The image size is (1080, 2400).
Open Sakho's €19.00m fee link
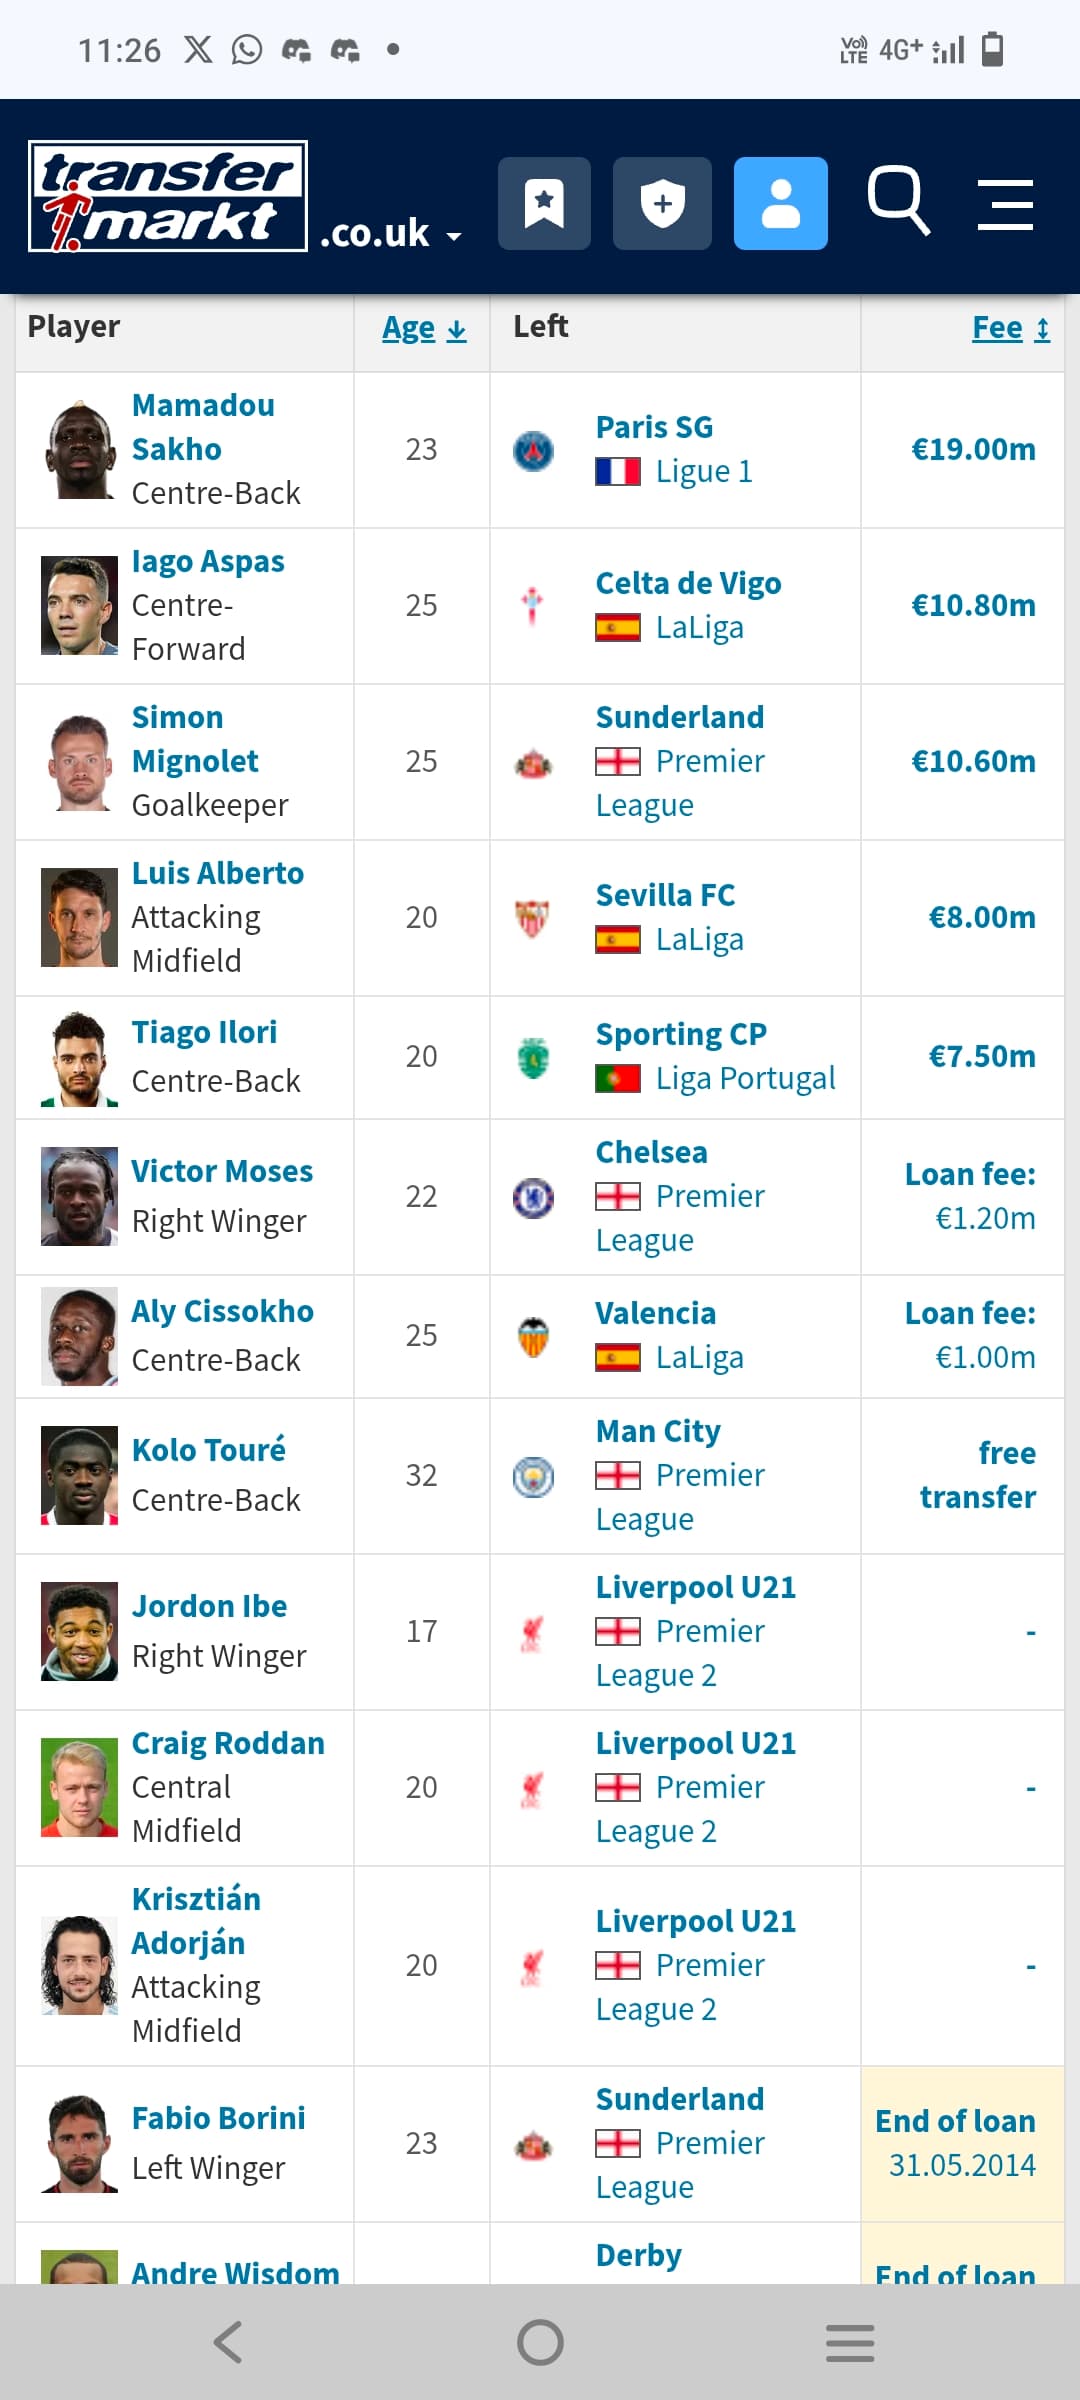tap(972, 450)
